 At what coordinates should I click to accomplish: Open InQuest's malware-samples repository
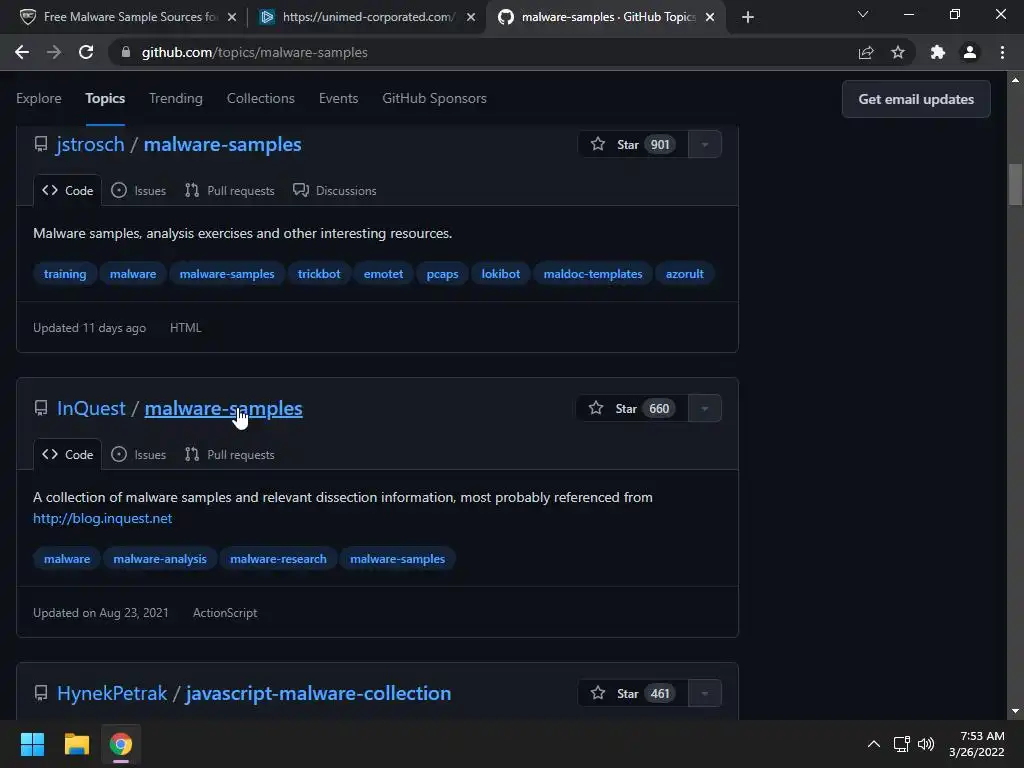tap(223, 408)
